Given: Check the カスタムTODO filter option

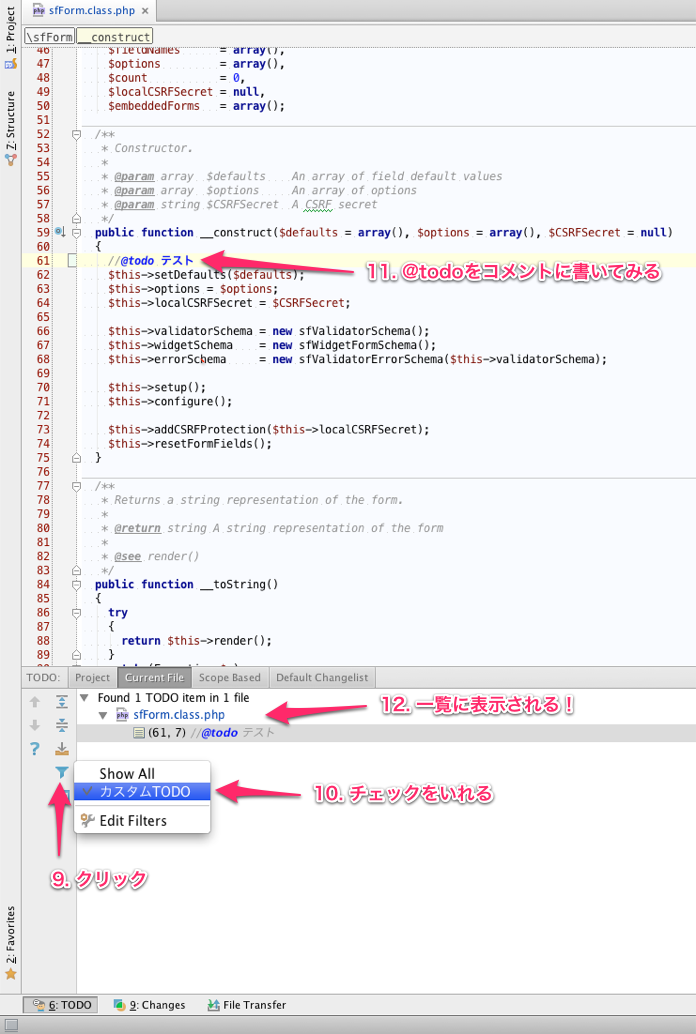Looking at the screenshot, I should pyautogui.click(x=144, y=792).
